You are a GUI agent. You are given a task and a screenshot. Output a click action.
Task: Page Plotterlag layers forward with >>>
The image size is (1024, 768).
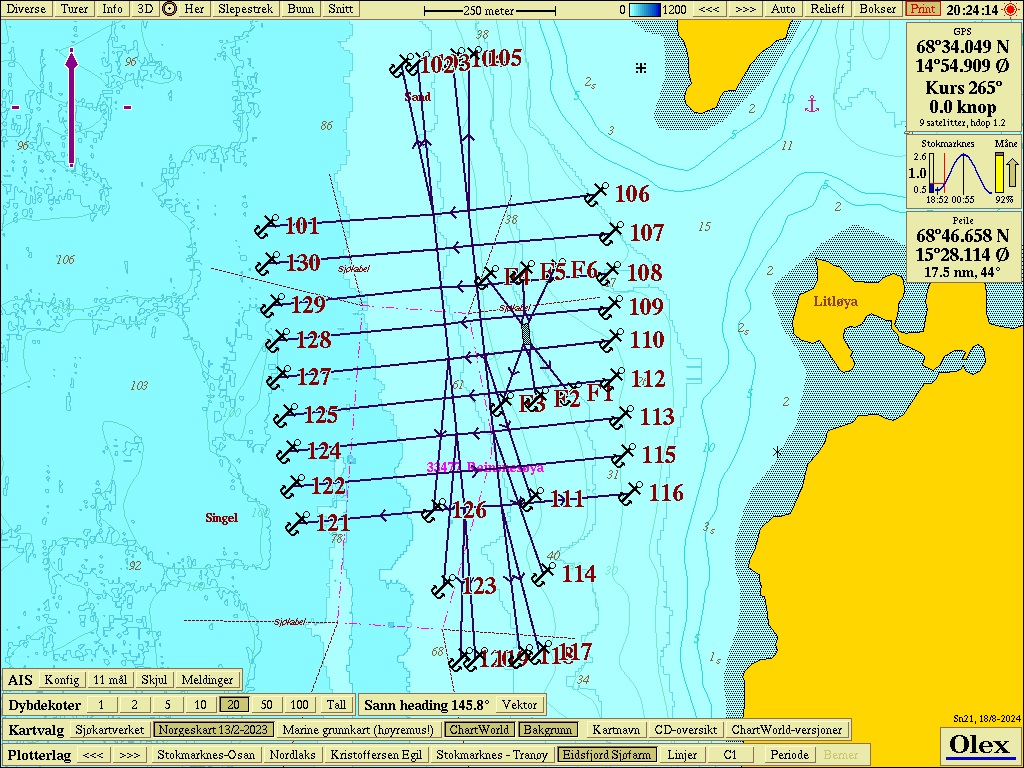coord(130,754)
